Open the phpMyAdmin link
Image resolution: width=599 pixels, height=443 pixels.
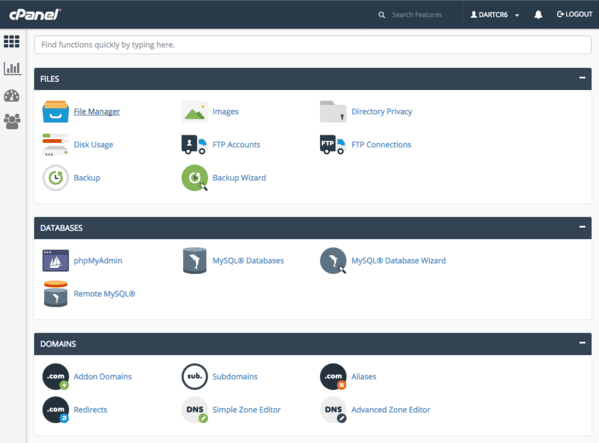click(x=98, y=261)
